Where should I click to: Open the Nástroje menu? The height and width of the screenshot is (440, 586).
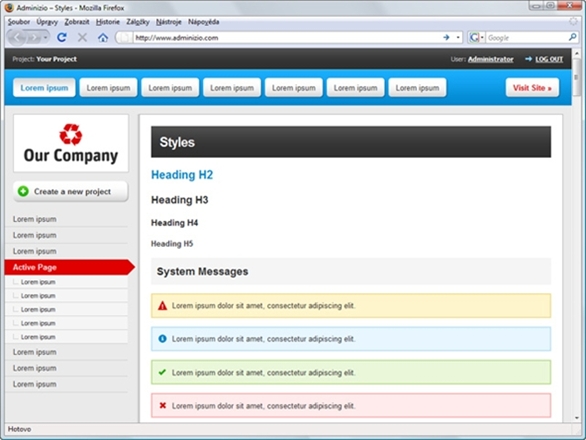(169, 22)
